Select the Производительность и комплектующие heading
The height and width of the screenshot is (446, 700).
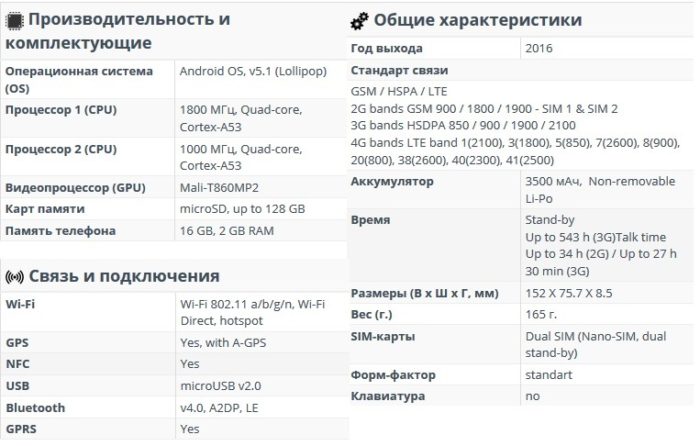pyautogui.click(x=118, y=31)
